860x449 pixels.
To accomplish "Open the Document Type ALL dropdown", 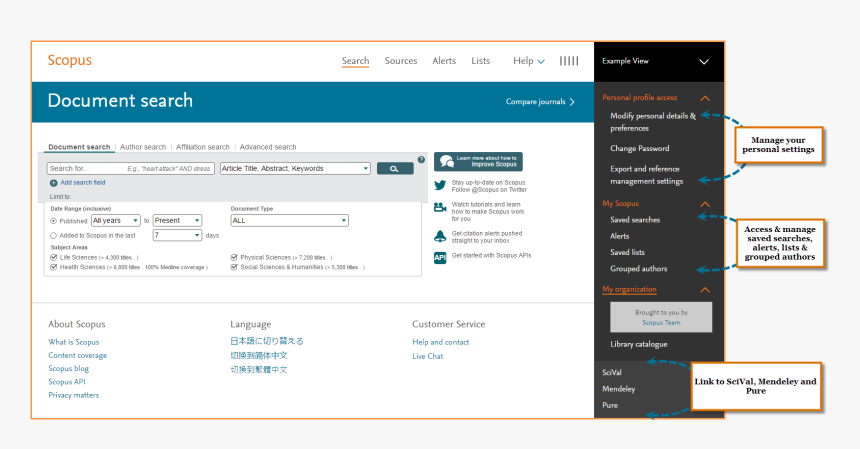I will coord(290,220).
